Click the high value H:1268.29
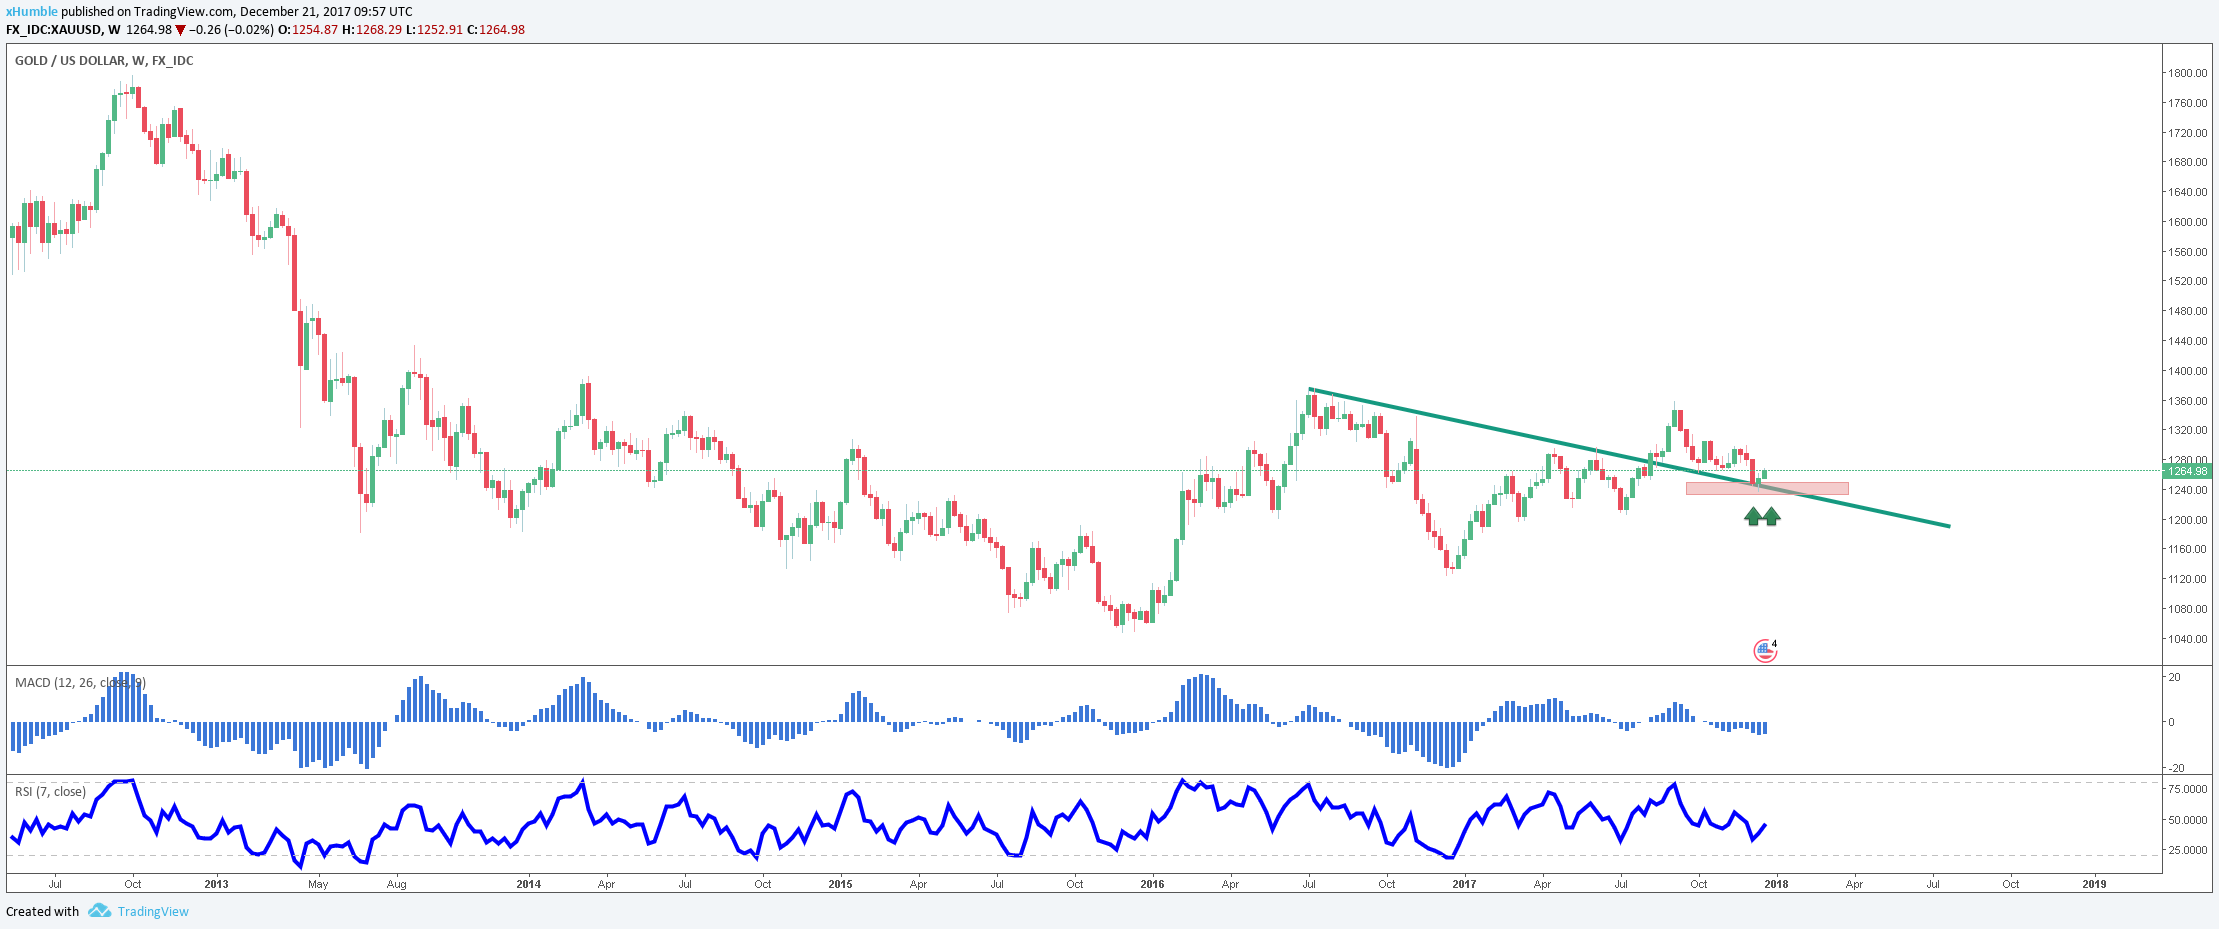The height and width of the screenshot is (929, 2219). point(372,30)
